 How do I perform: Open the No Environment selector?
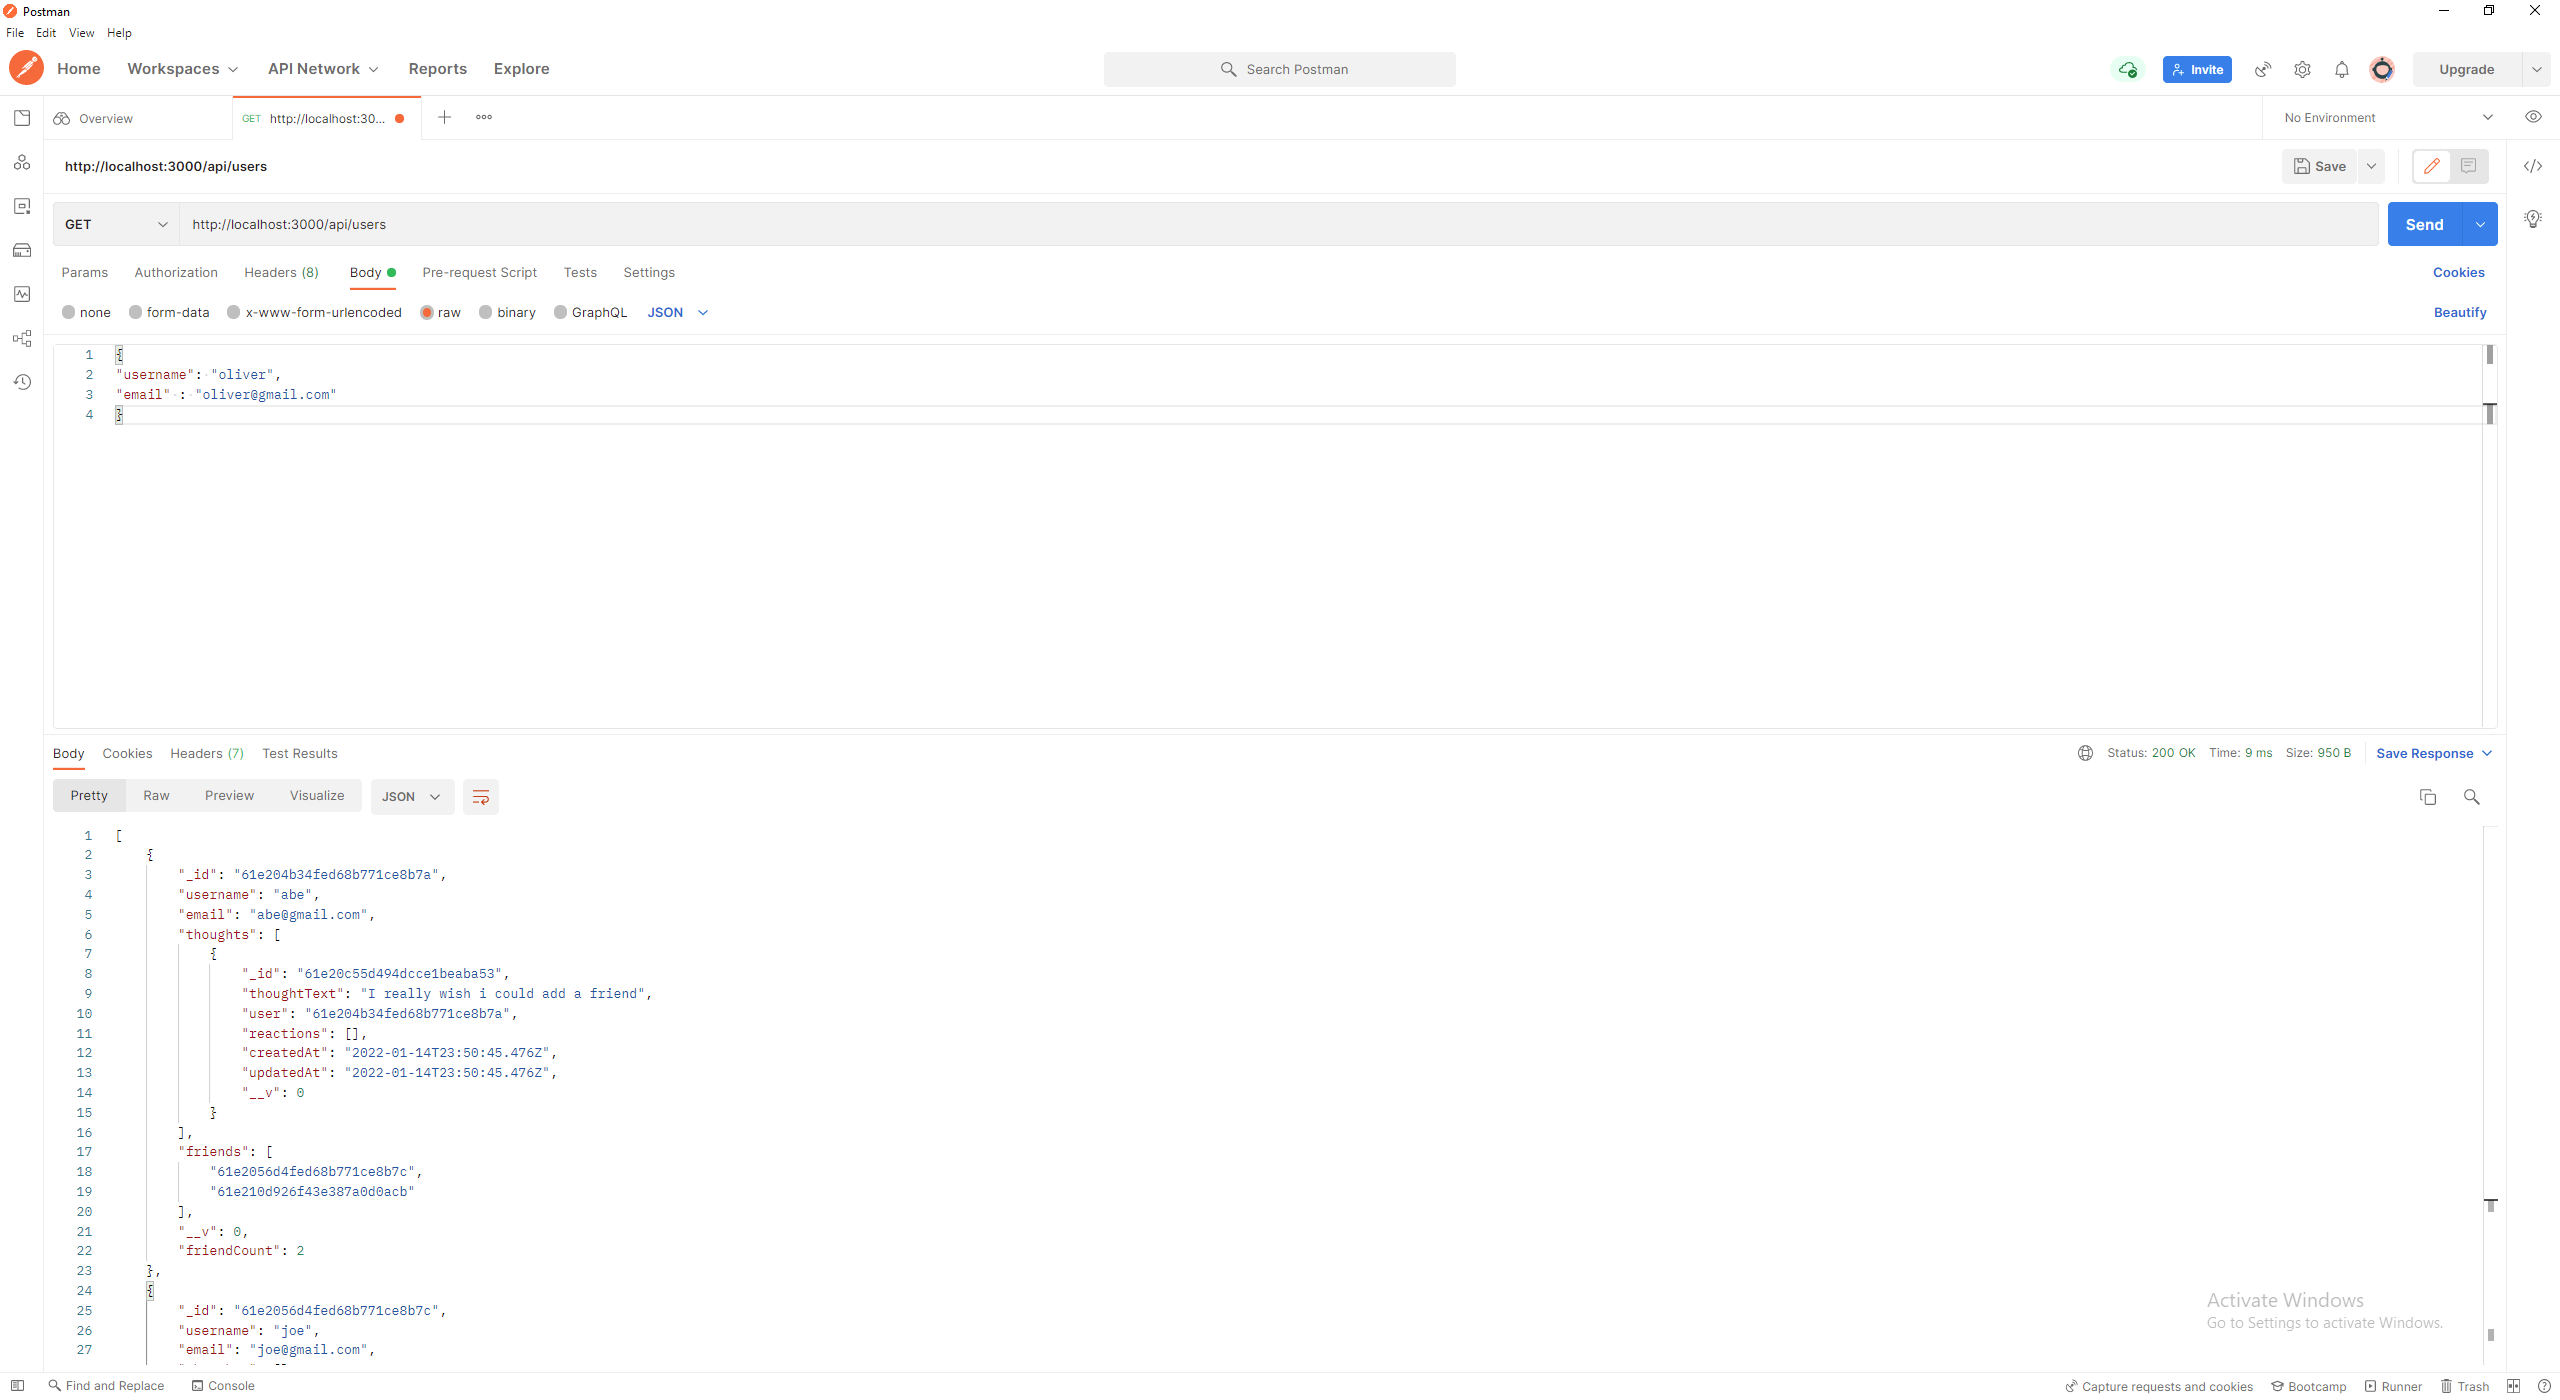pos(2387,117)
